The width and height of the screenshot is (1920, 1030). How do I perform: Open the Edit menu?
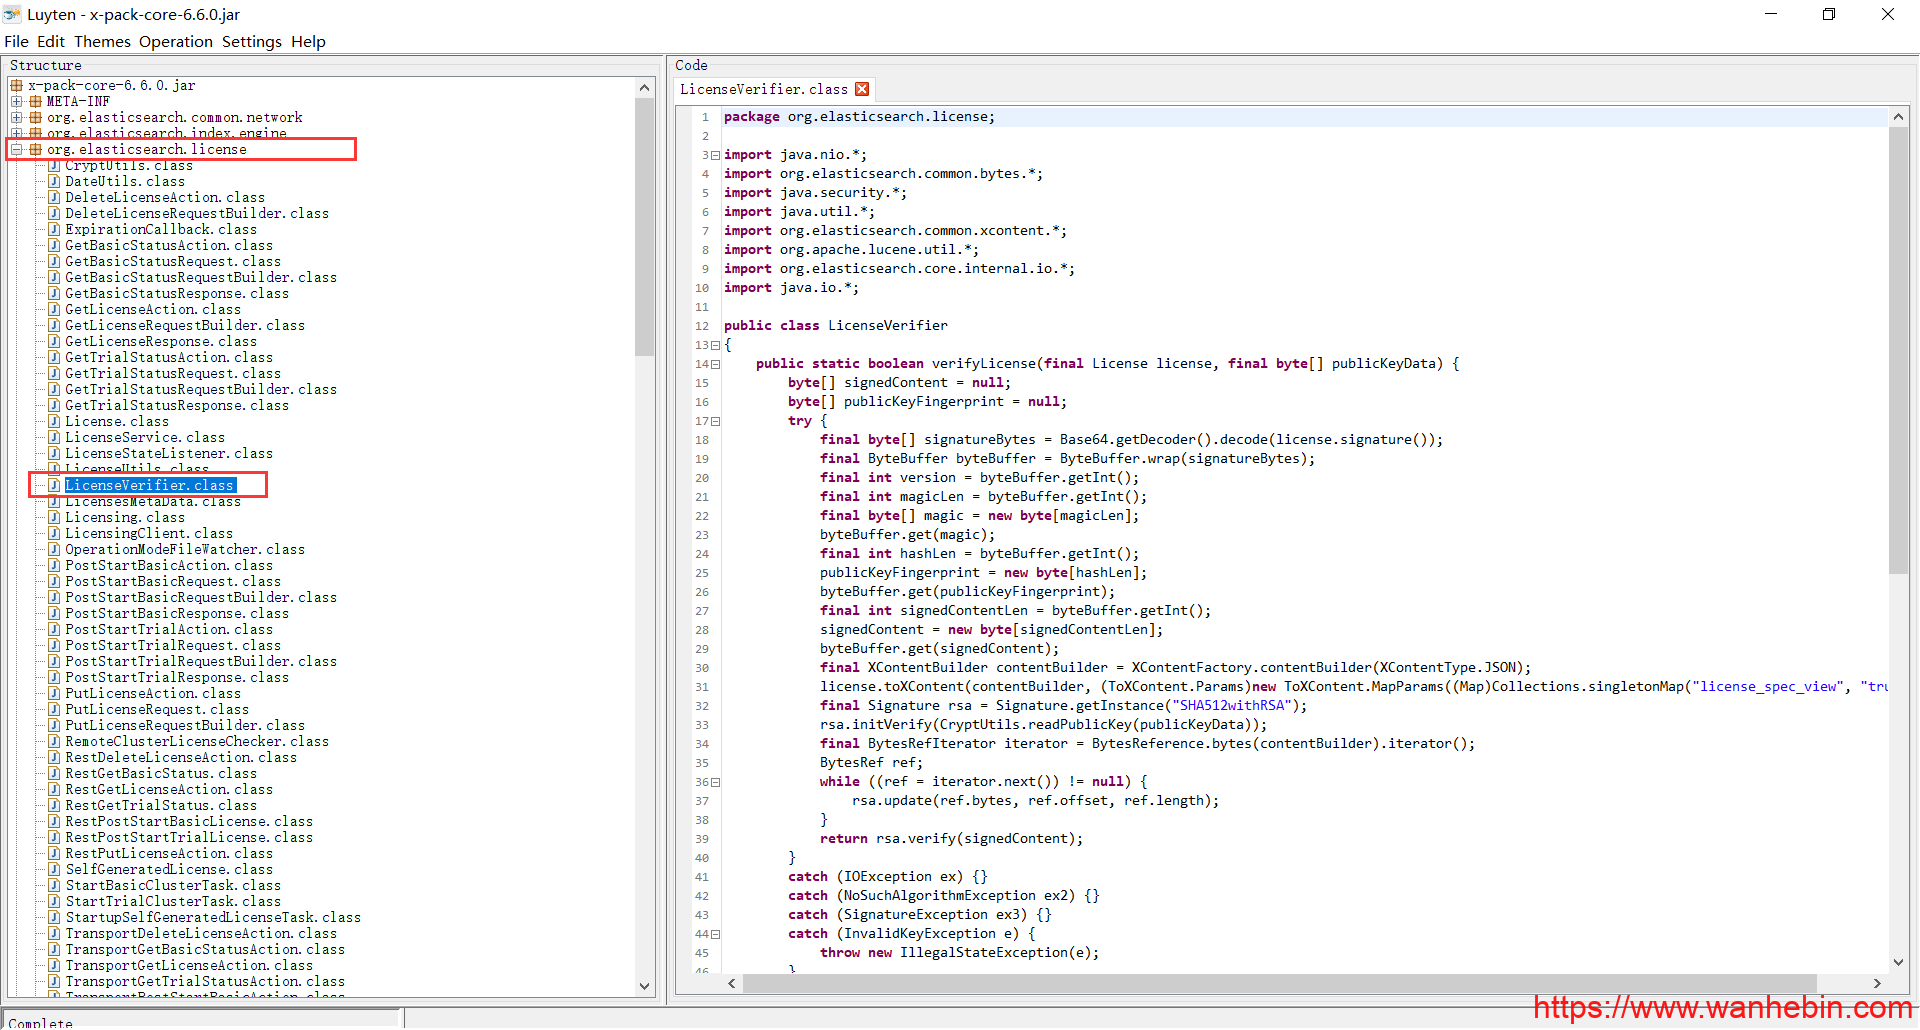tap(51, 41)
